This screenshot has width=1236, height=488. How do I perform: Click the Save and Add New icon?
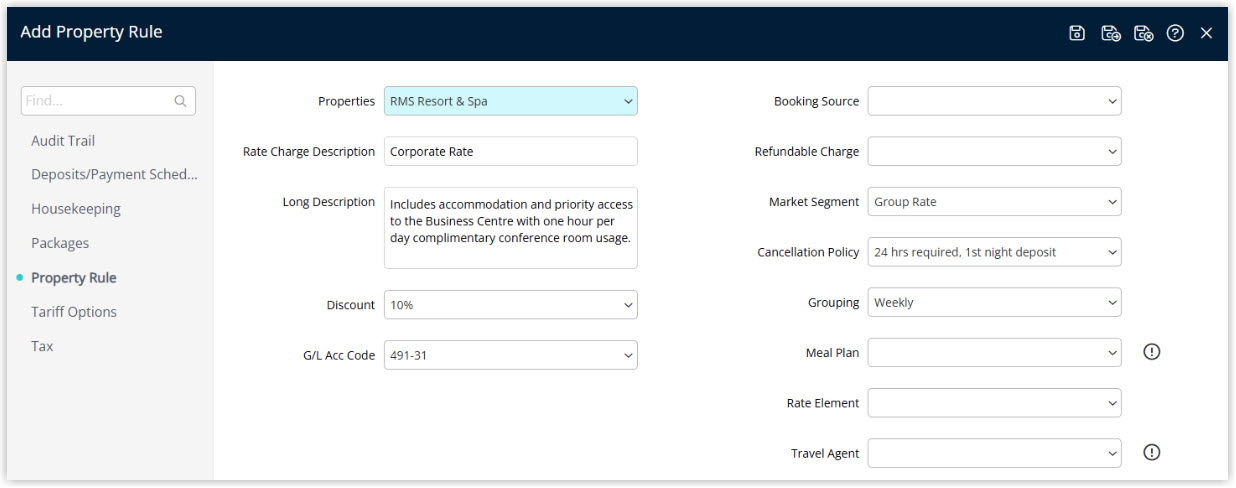click(1111, 33)
